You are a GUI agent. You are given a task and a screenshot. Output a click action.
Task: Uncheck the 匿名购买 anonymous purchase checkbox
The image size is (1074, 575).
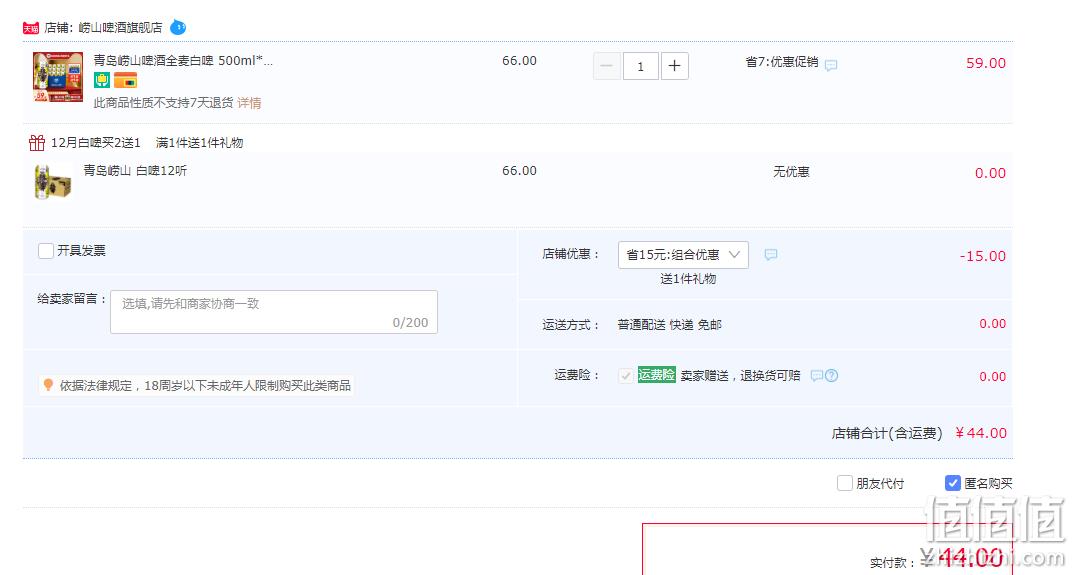click(x=952, y=483)
